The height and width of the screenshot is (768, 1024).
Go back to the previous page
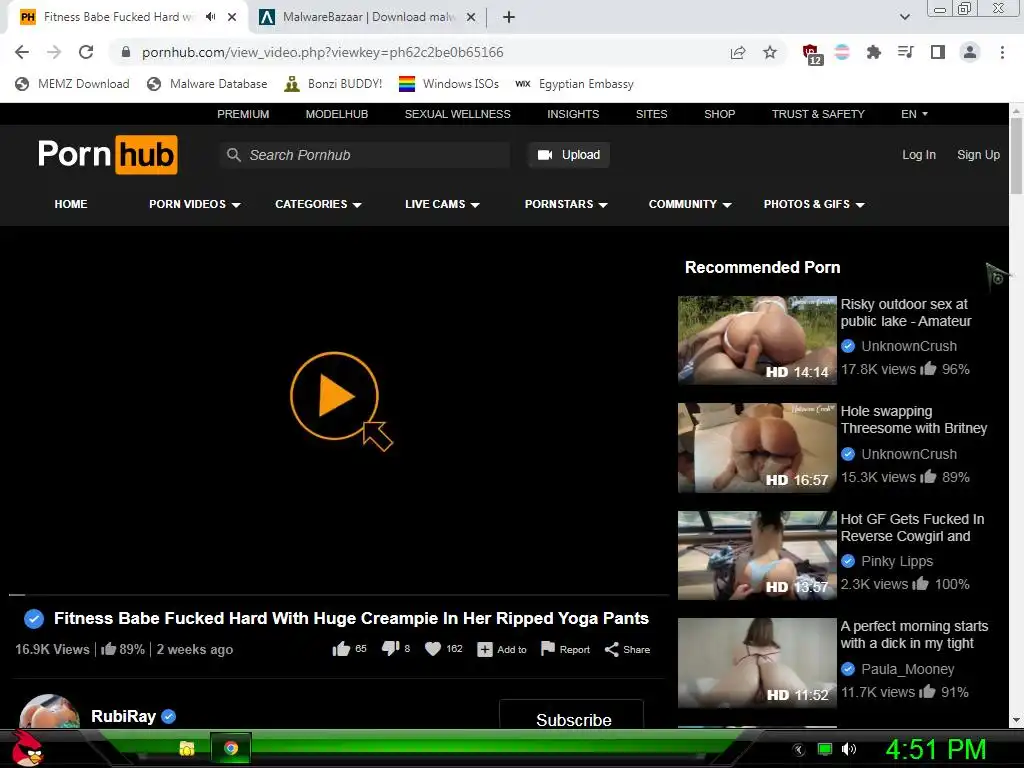pos(22,52)
